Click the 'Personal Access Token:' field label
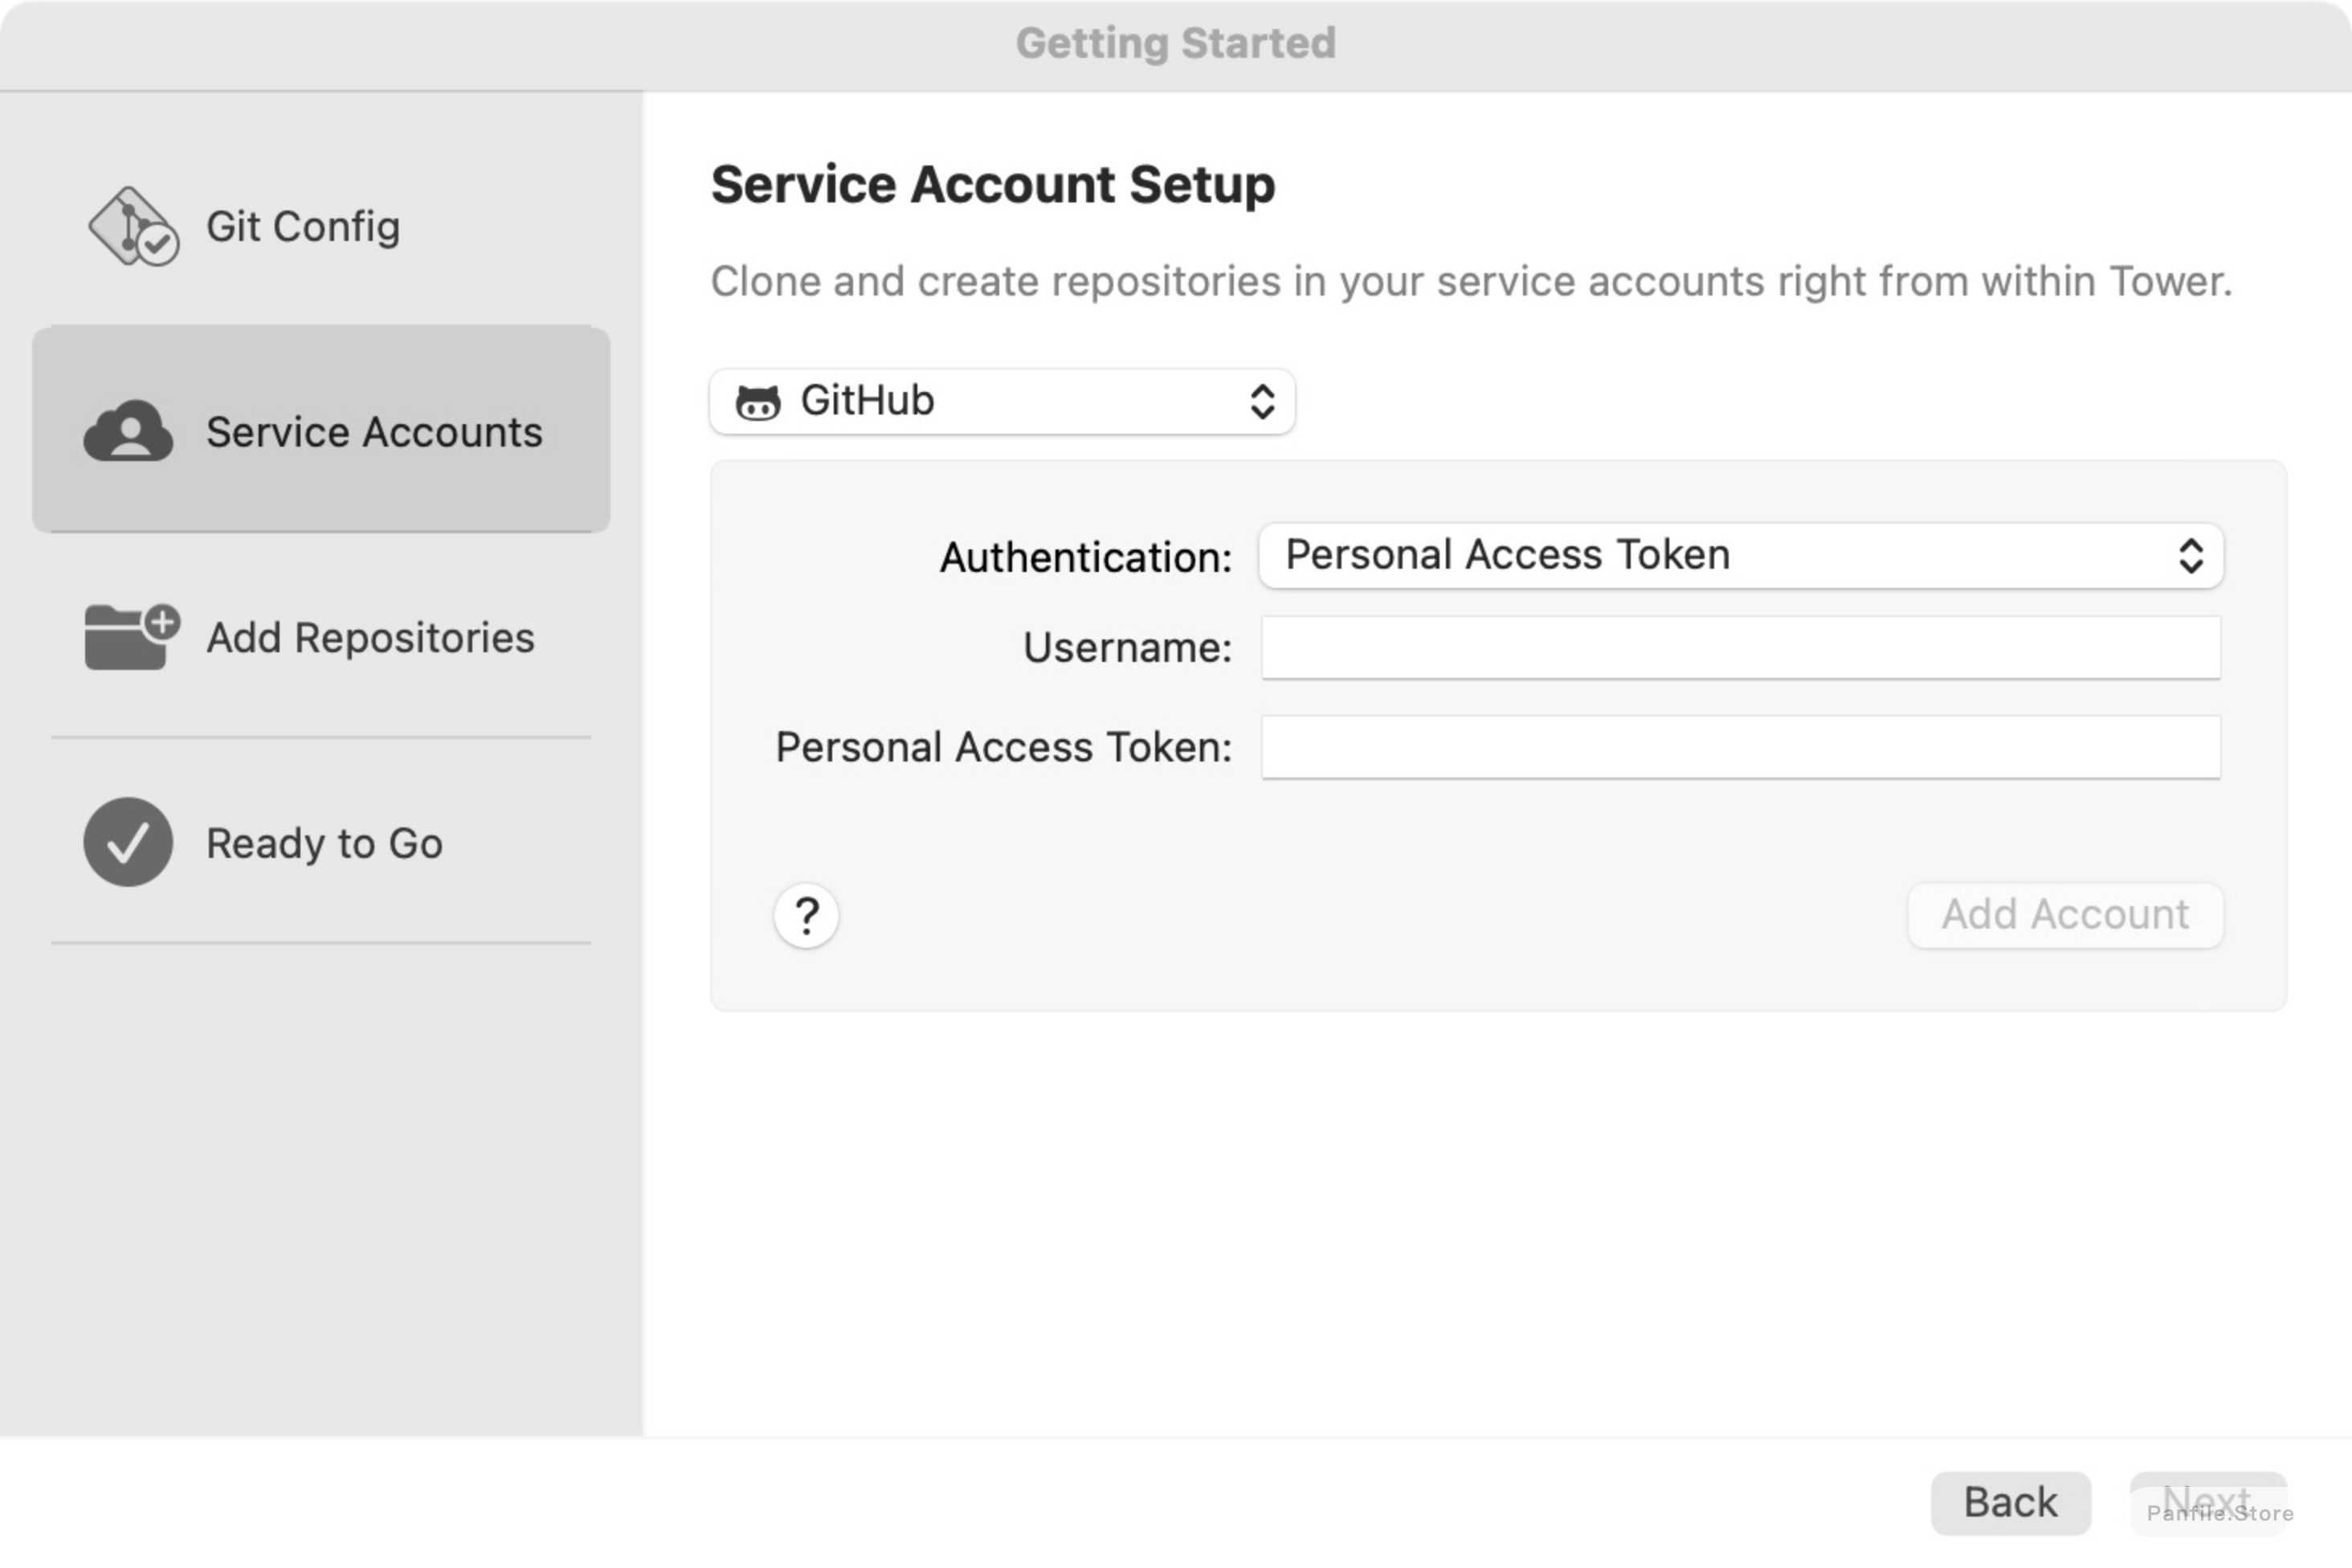 (1004, 747)
